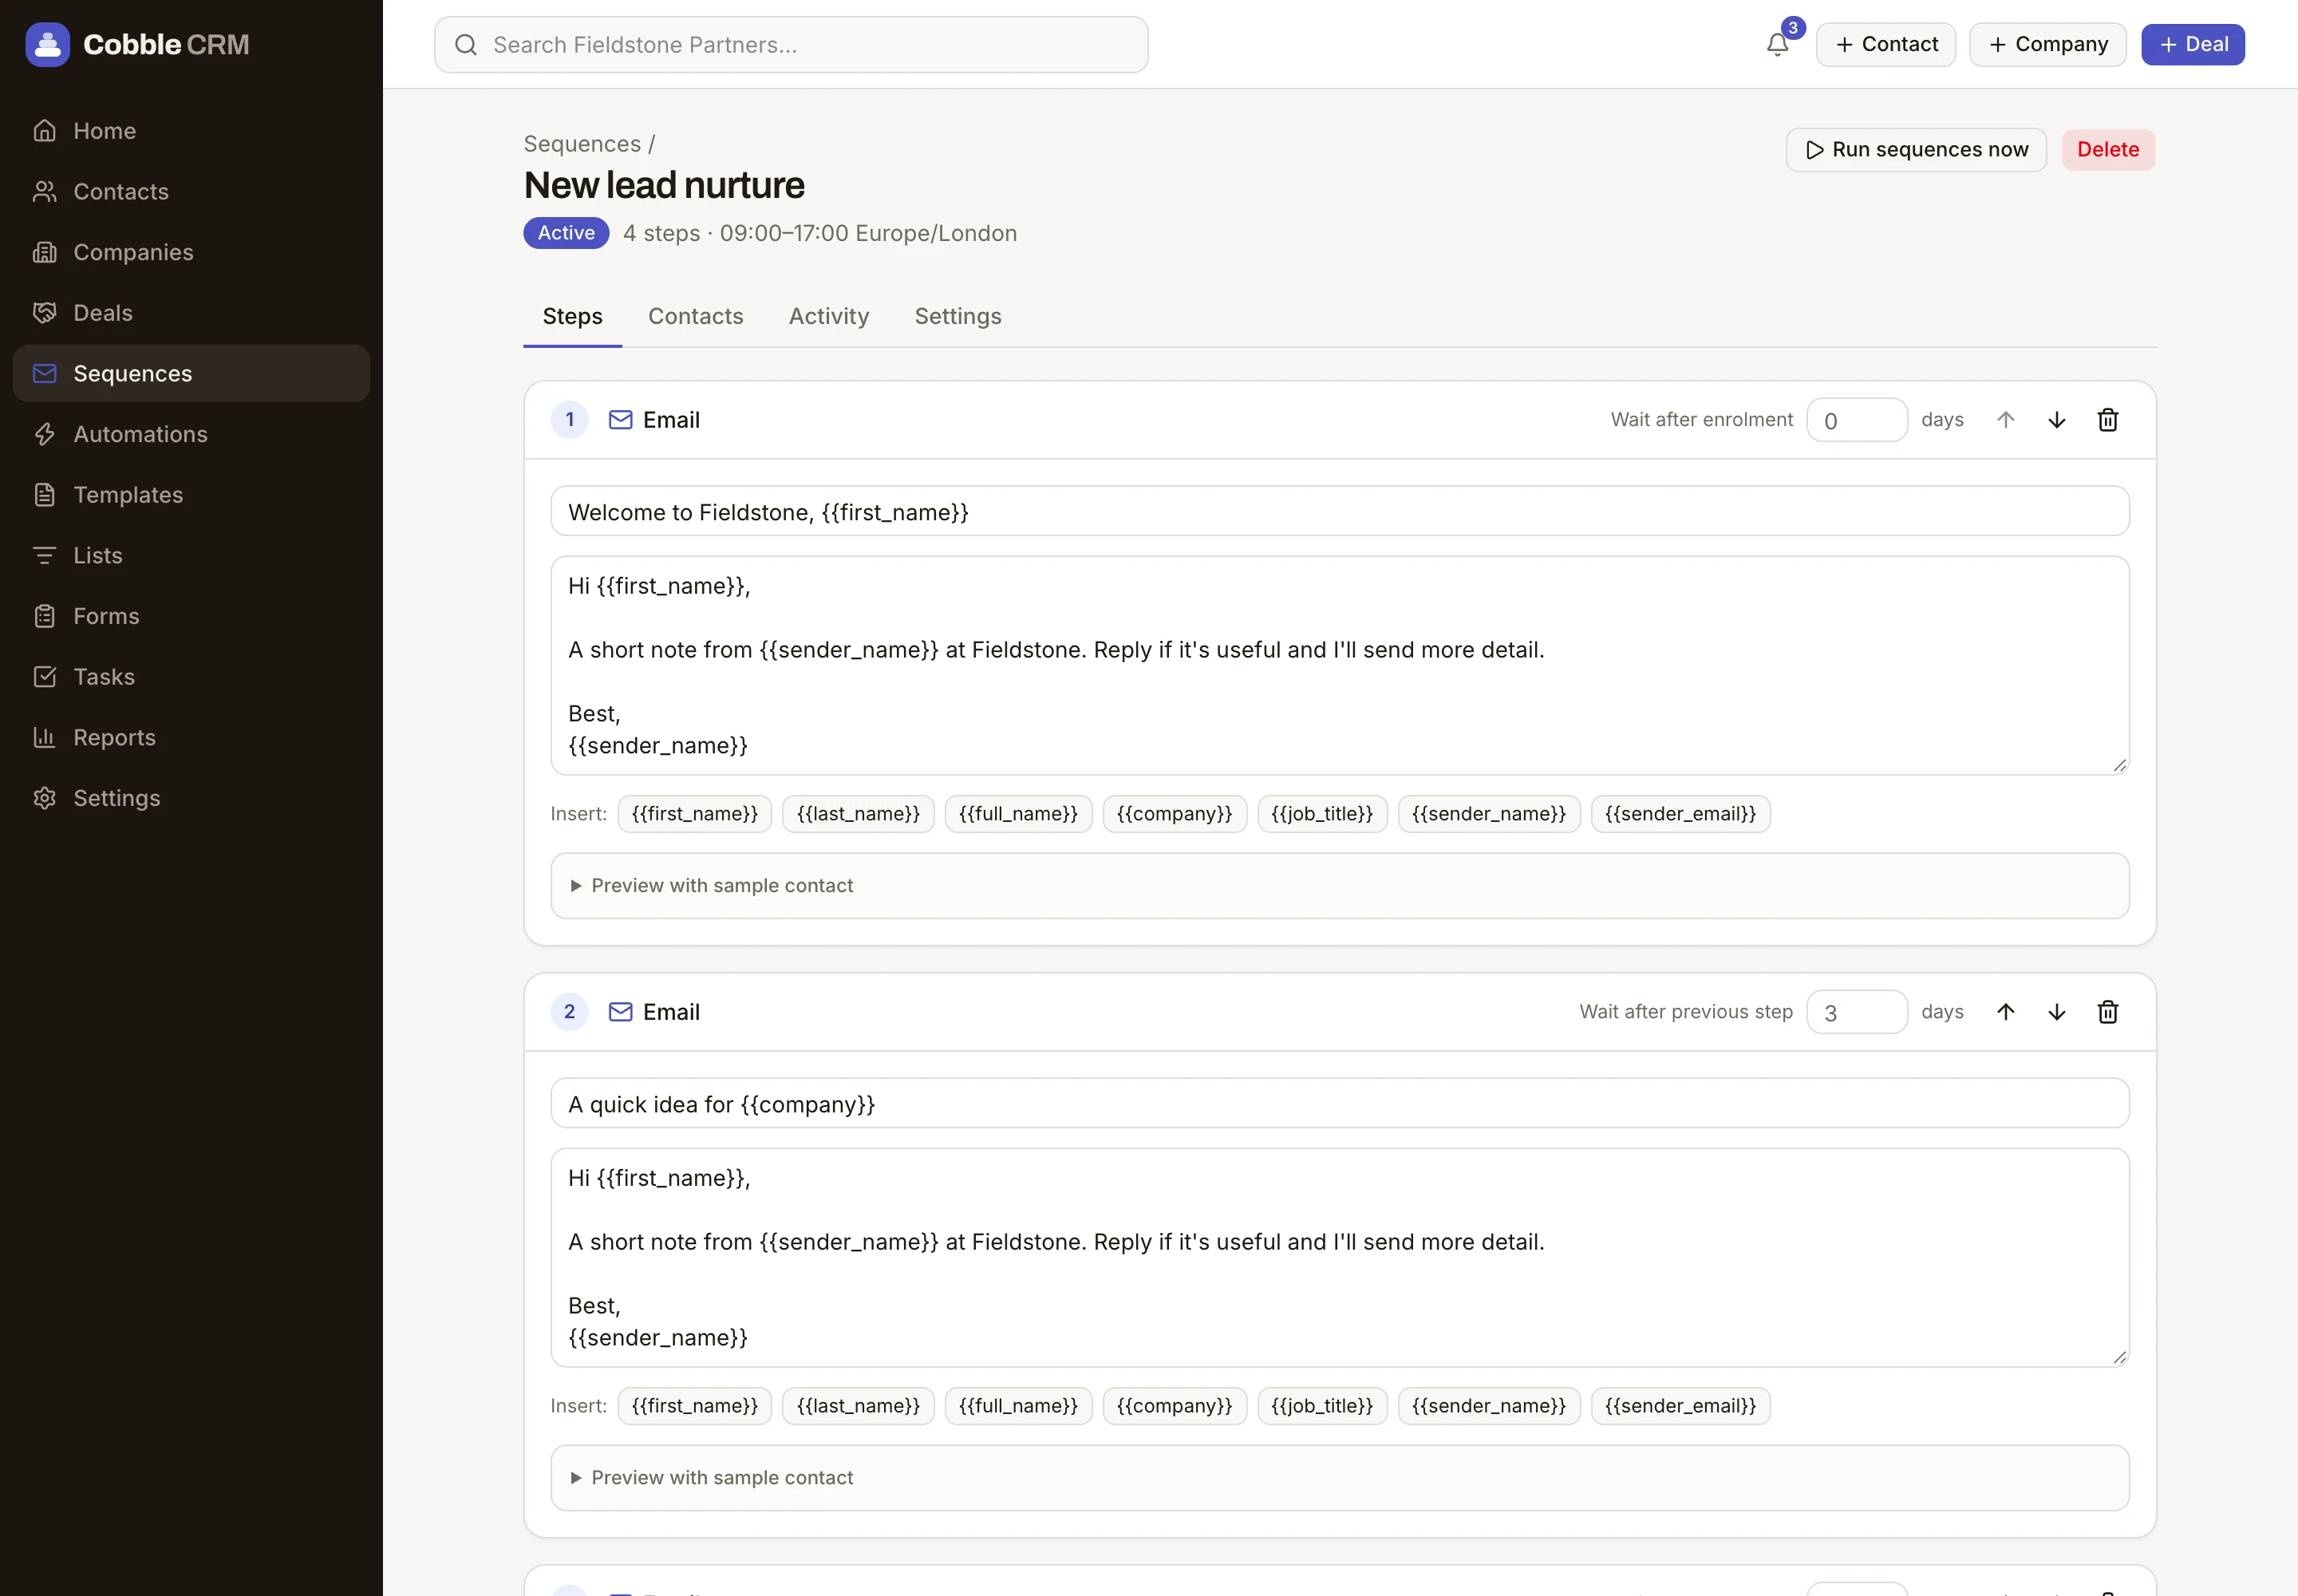The height and width of the screenshot is (1596, 2298).
Task: Open the notifications bell
Action: pos(1777,44)
